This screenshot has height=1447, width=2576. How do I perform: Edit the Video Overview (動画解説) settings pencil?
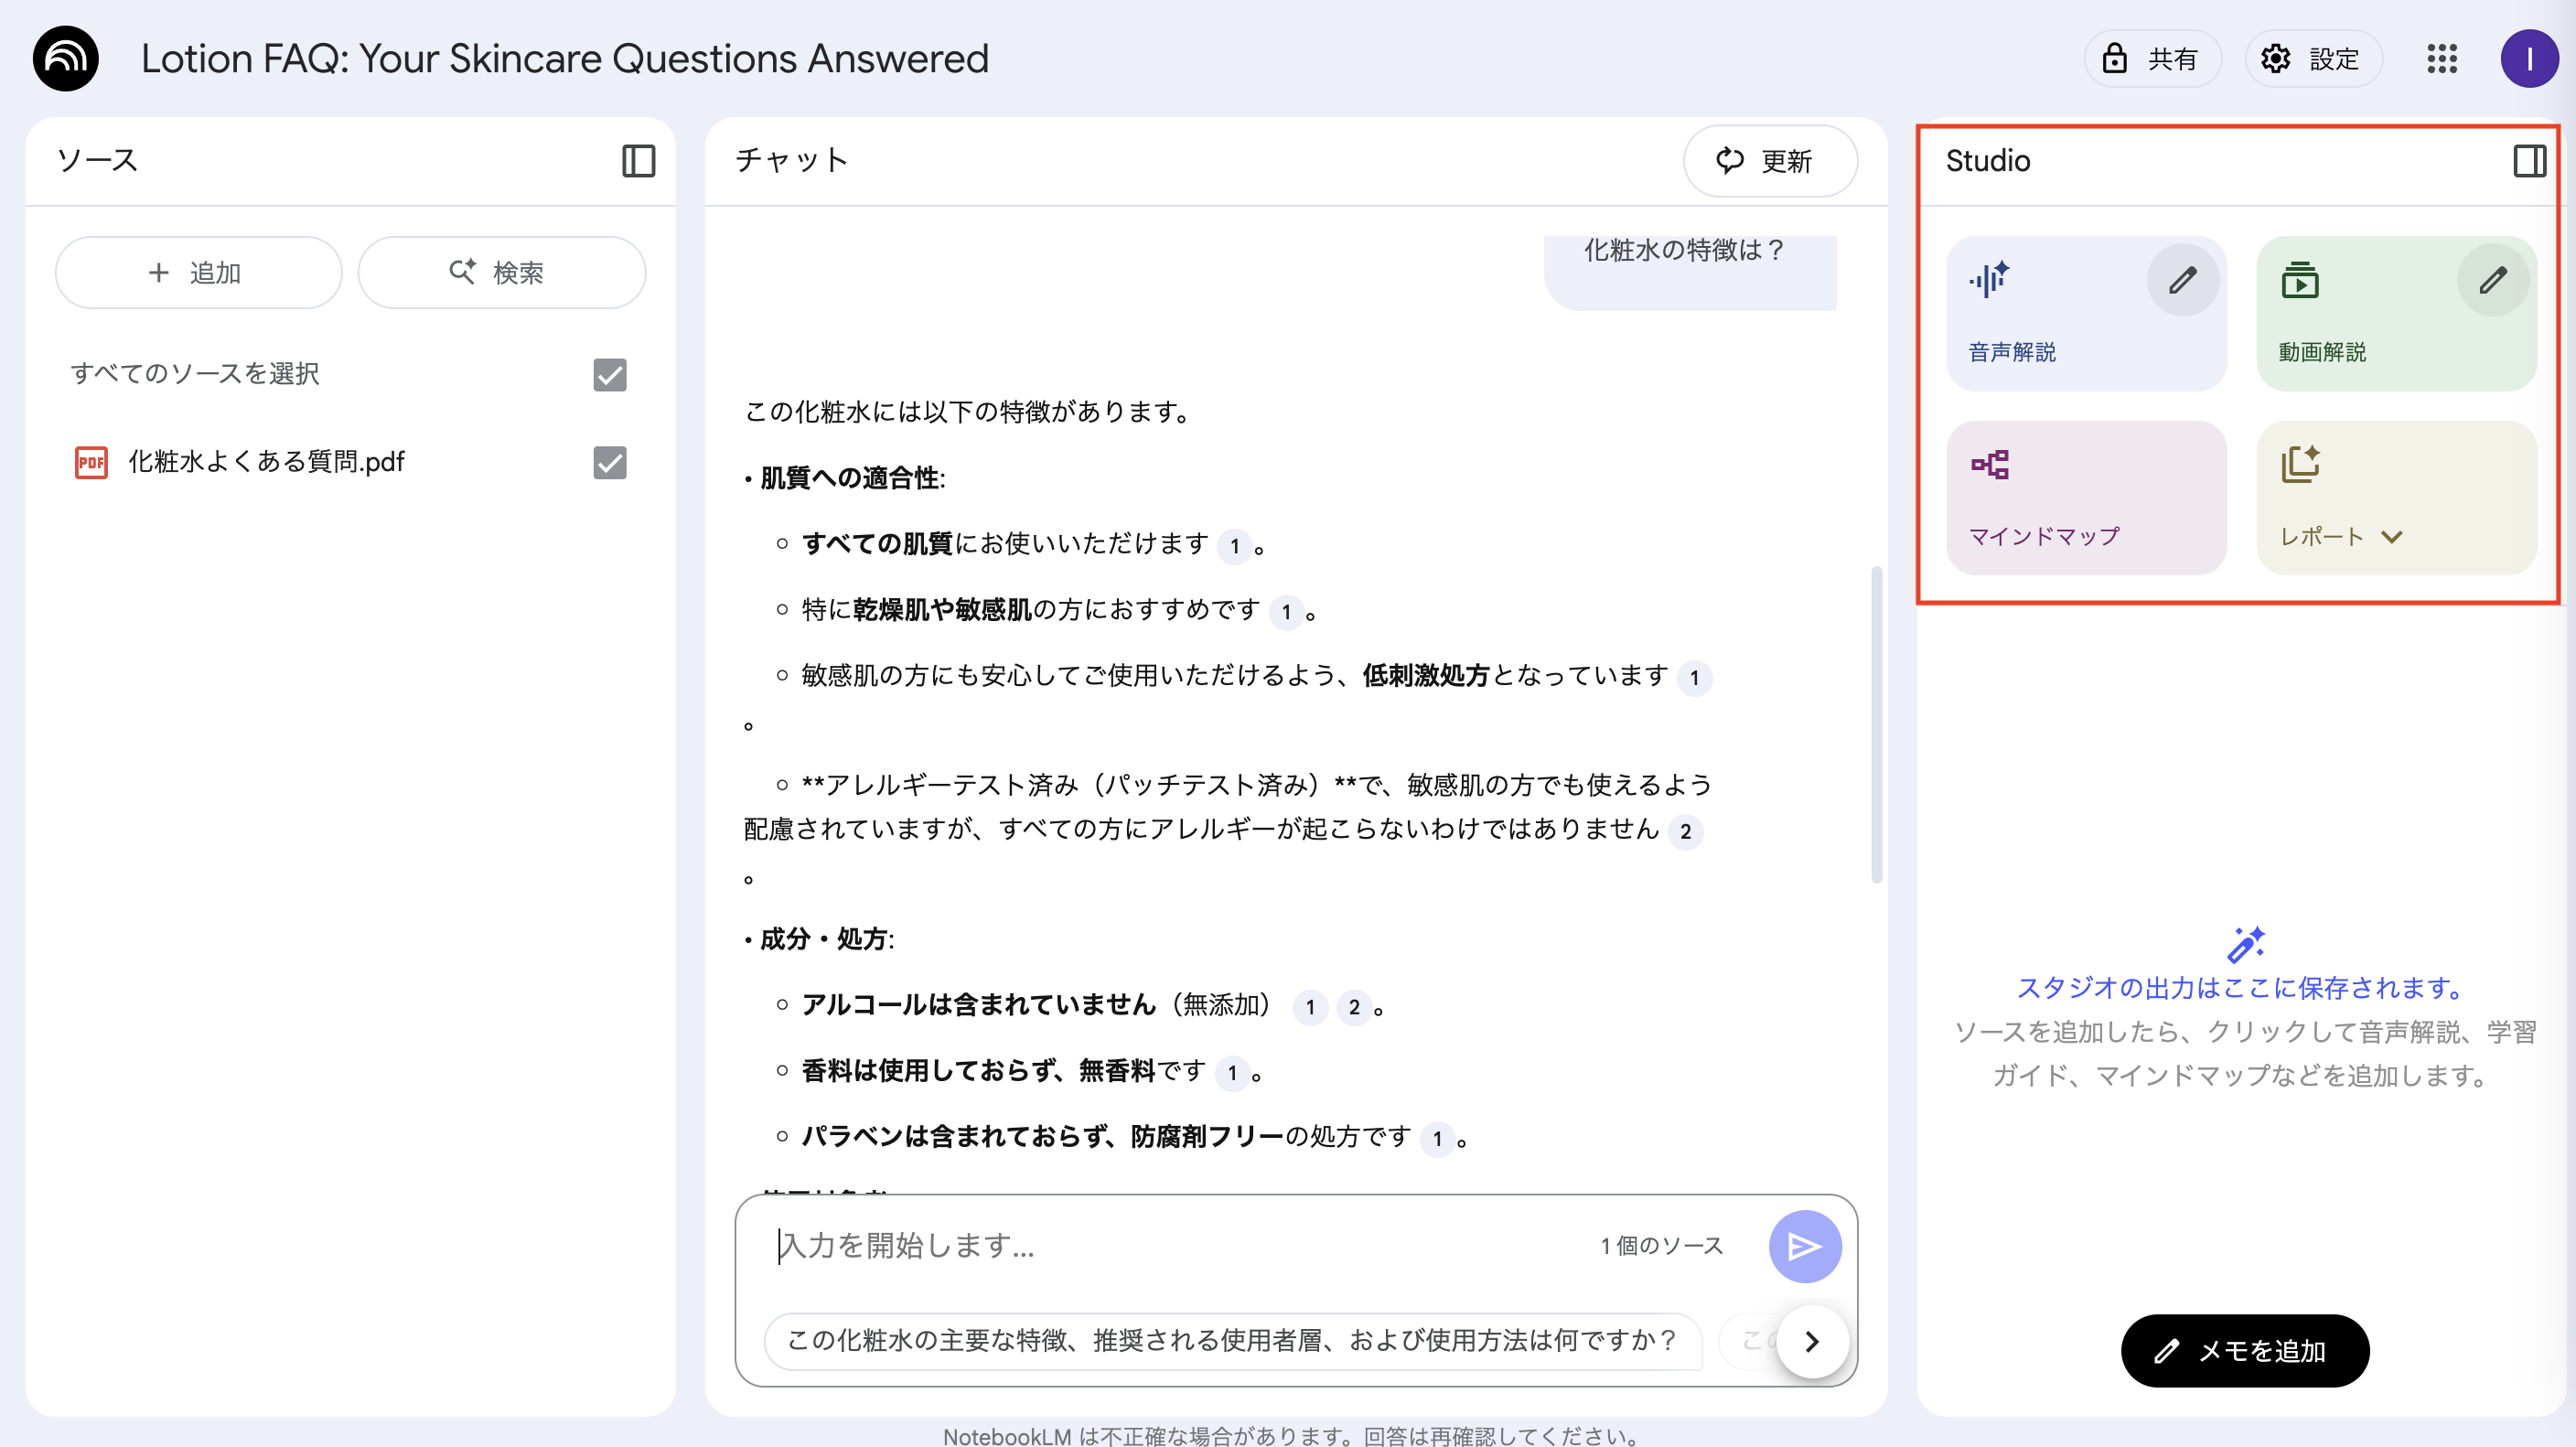(2492, 280)
